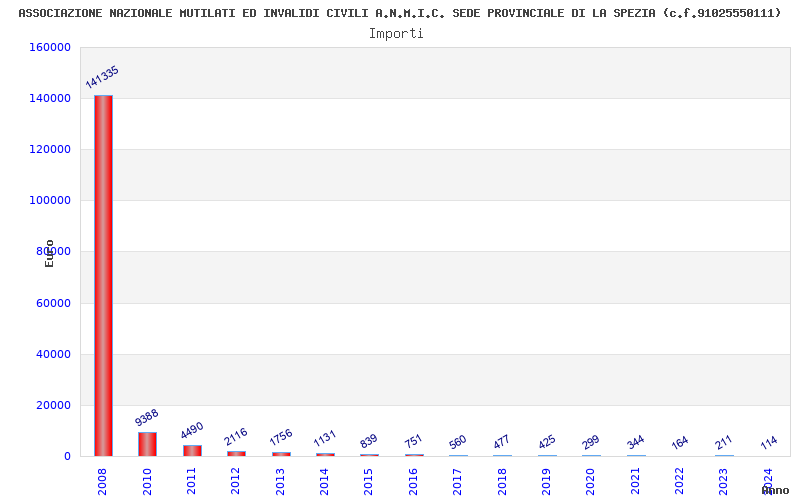Image resolution: width=800 pixels, height=500 pixels.
Task: Click the y-axis label 20000
Action: click(53, 405)
